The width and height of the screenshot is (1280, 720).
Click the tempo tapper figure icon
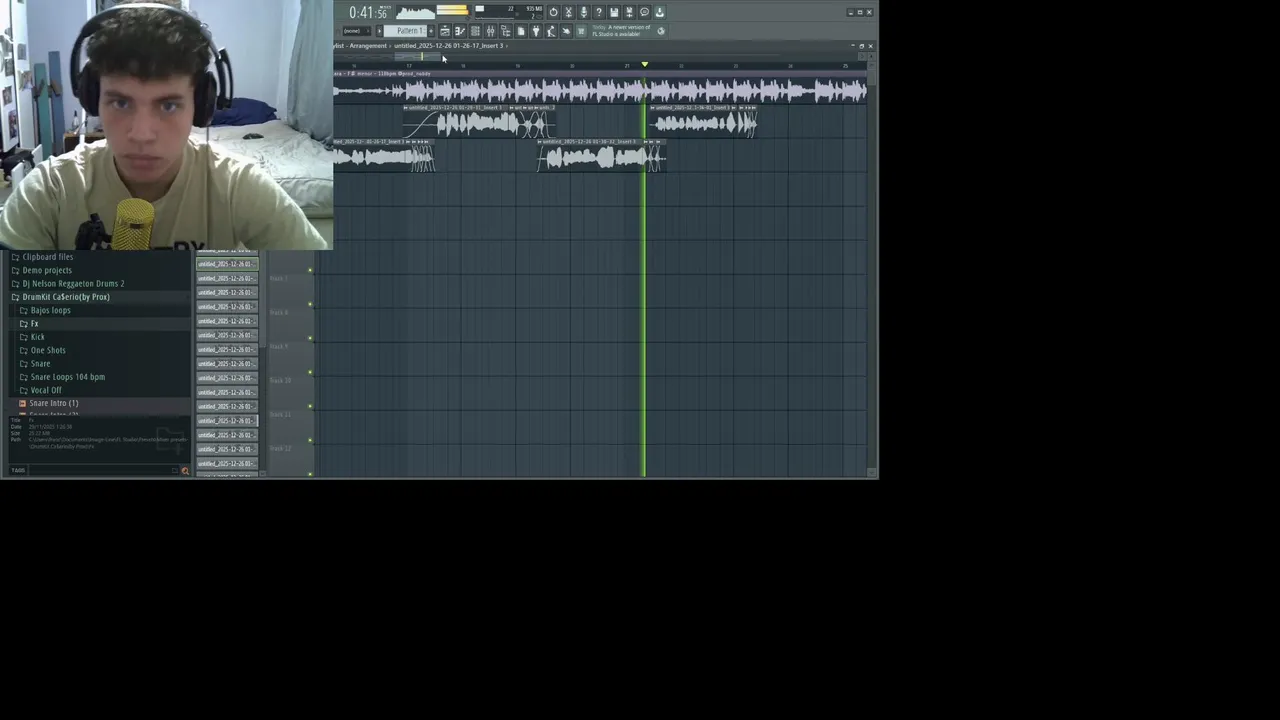[x=551, y=31]
